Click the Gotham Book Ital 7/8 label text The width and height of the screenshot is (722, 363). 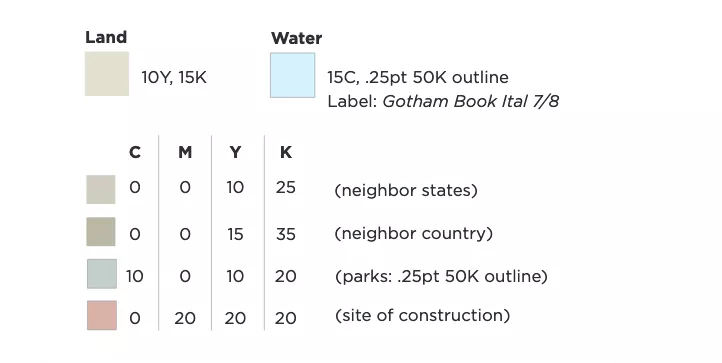471,101
